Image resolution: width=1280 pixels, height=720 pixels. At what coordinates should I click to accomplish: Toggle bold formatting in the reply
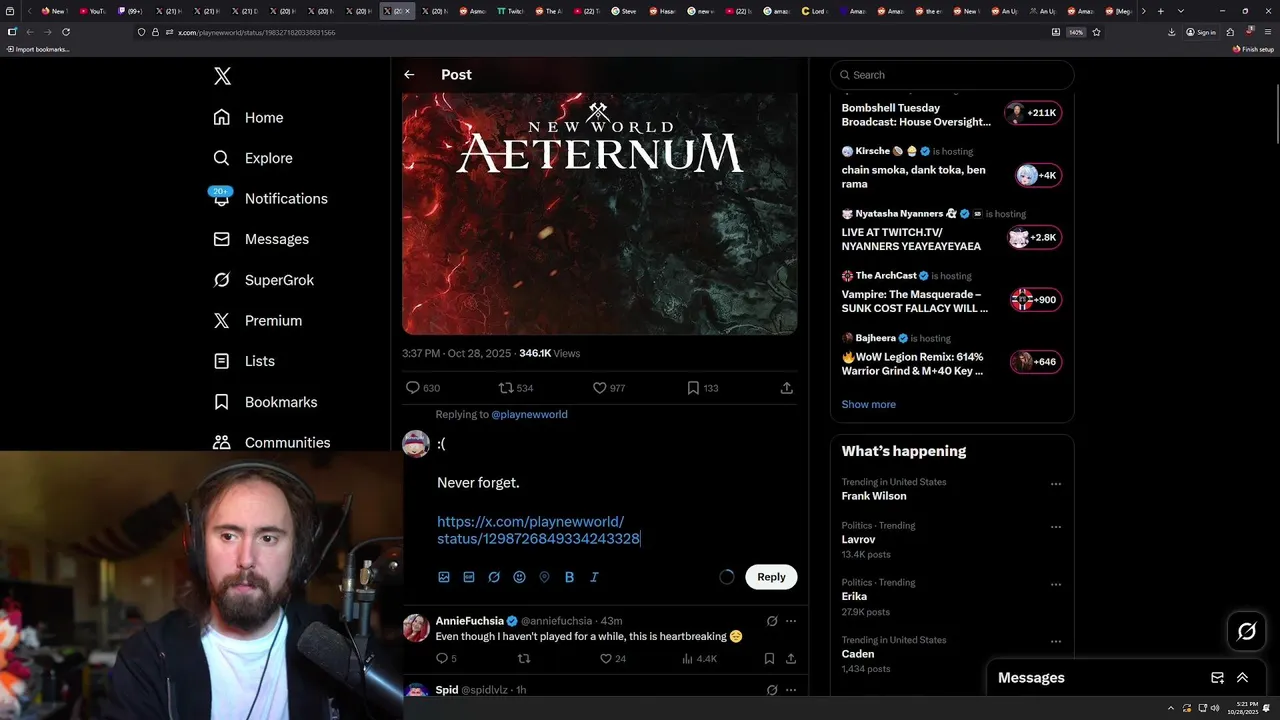click(x=569, y=577)
